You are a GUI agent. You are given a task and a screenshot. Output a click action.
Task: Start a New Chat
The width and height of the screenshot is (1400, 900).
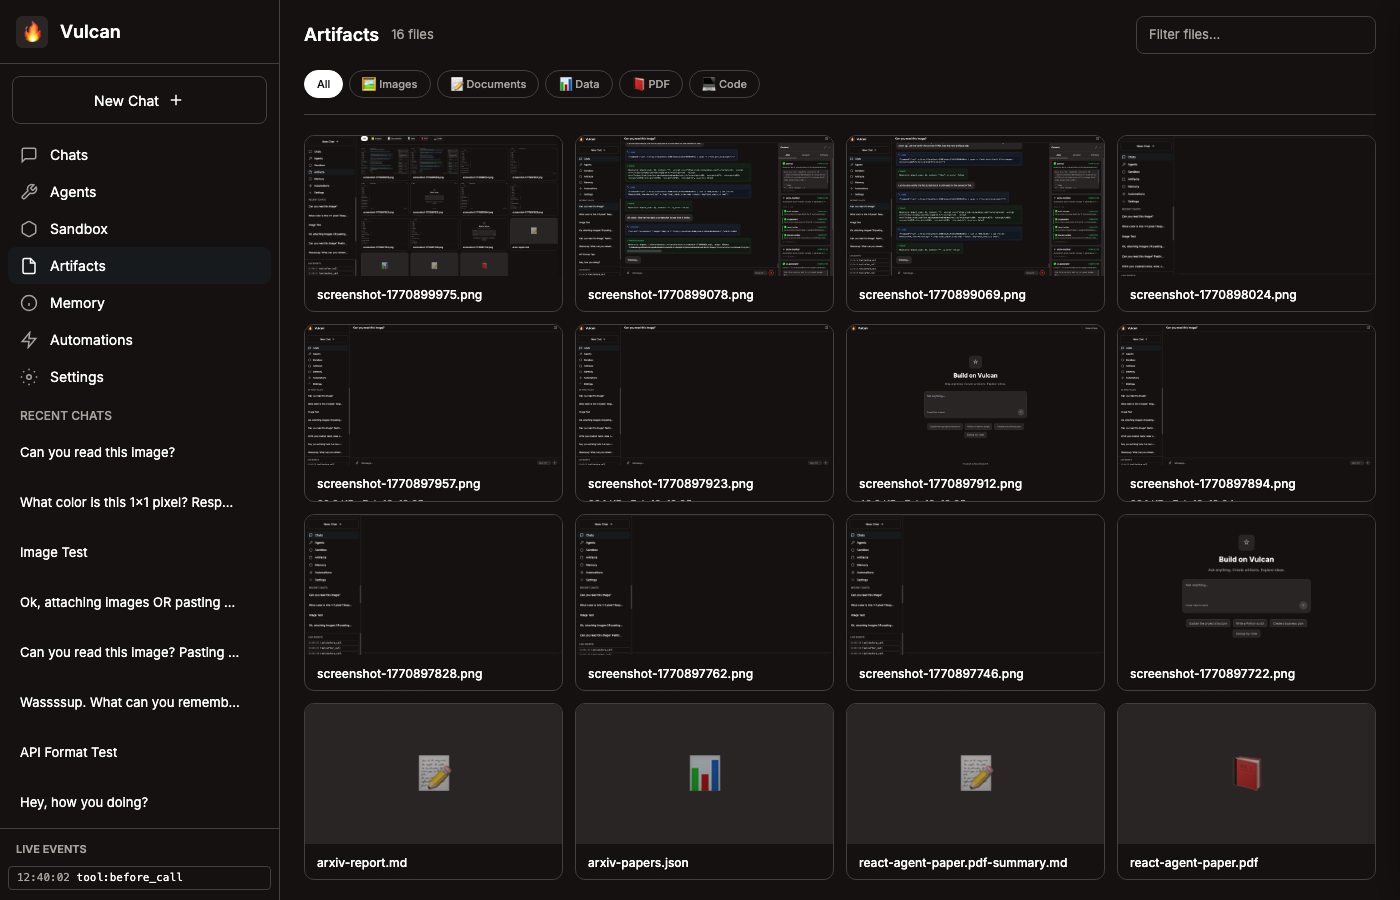point(139,100)
